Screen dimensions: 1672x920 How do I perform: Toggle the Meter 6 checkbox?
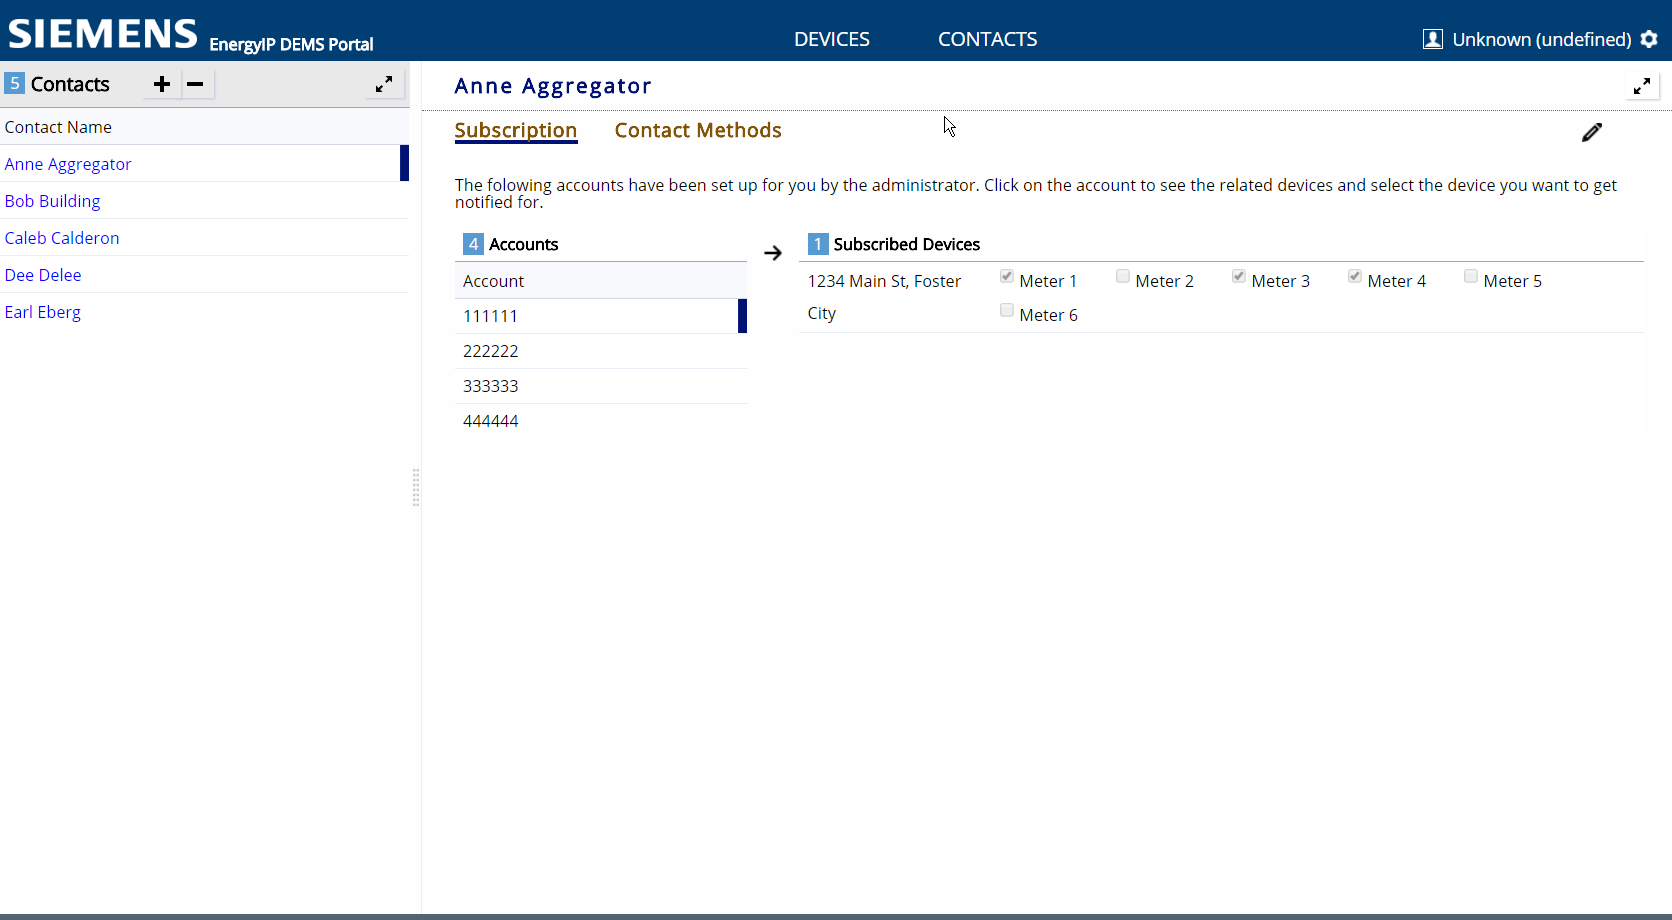pyautogui.click(x=1007, y=311)
